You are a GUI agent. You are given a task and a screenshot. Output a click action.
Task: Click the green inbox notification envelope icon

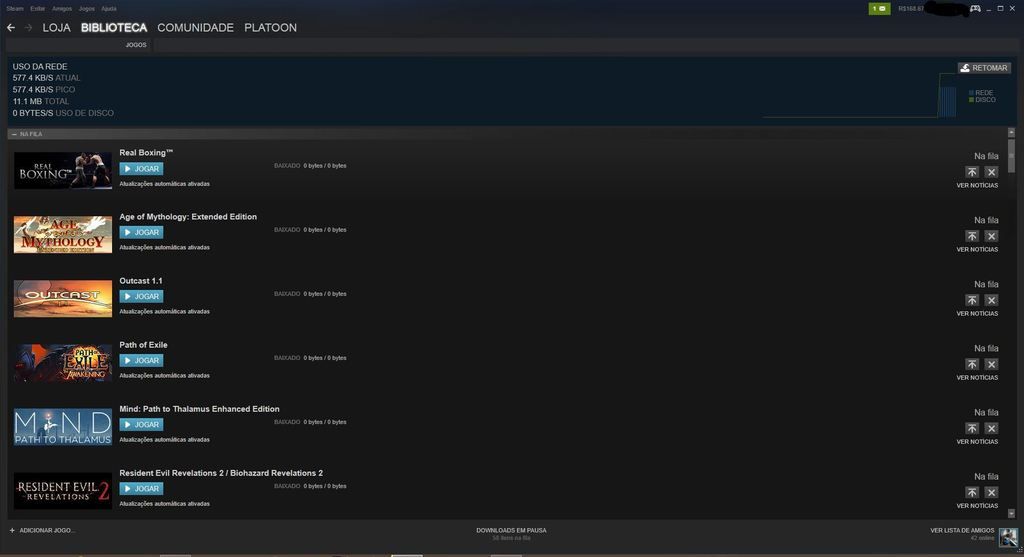879,9
